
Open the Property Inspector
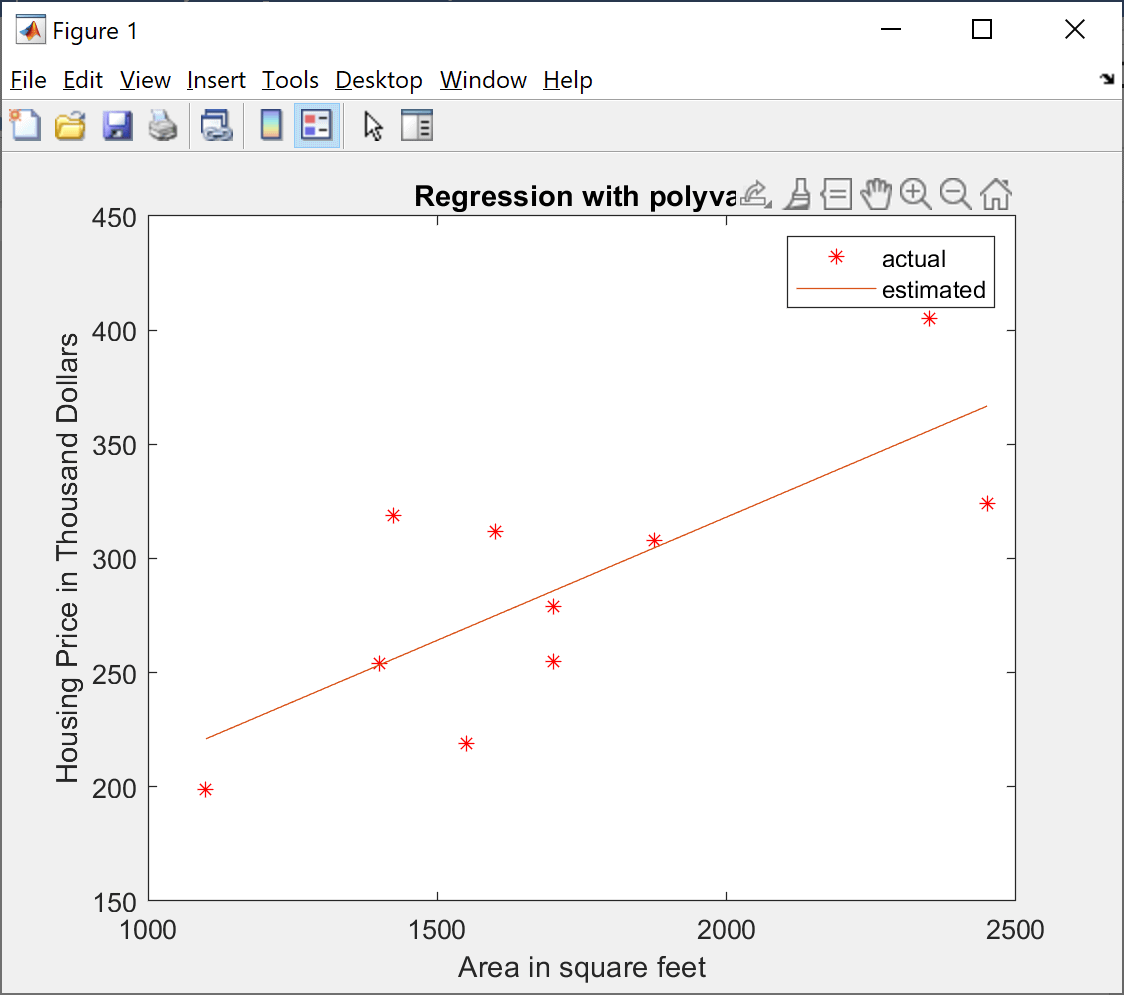pos(417,125)
